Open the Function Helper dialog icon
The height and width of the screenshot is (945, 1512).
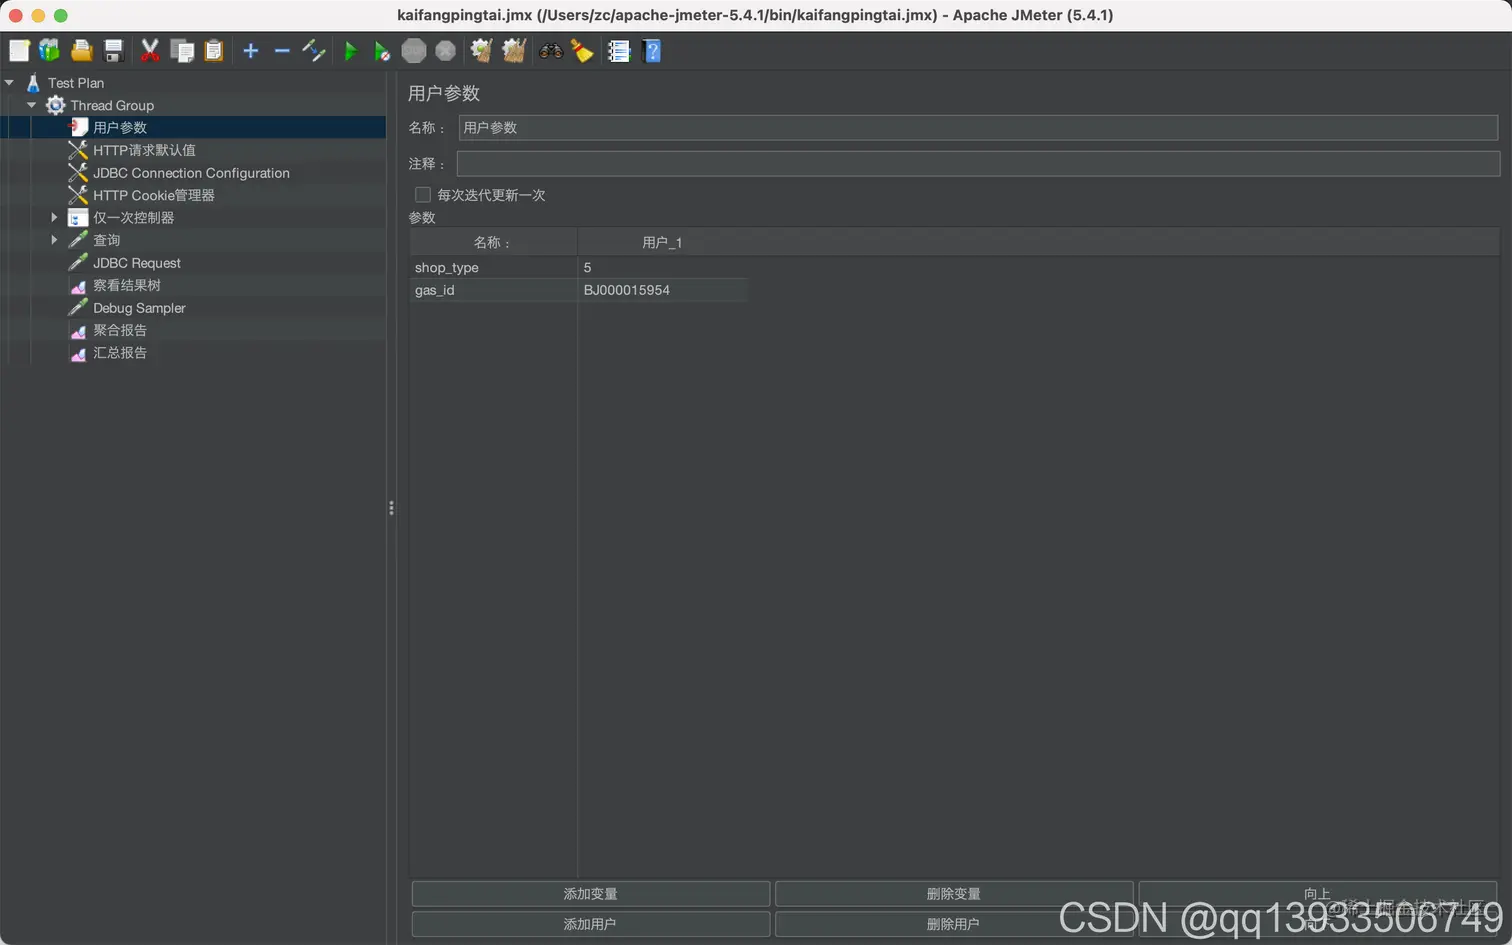pyautogui.click(x=619, y=51)
